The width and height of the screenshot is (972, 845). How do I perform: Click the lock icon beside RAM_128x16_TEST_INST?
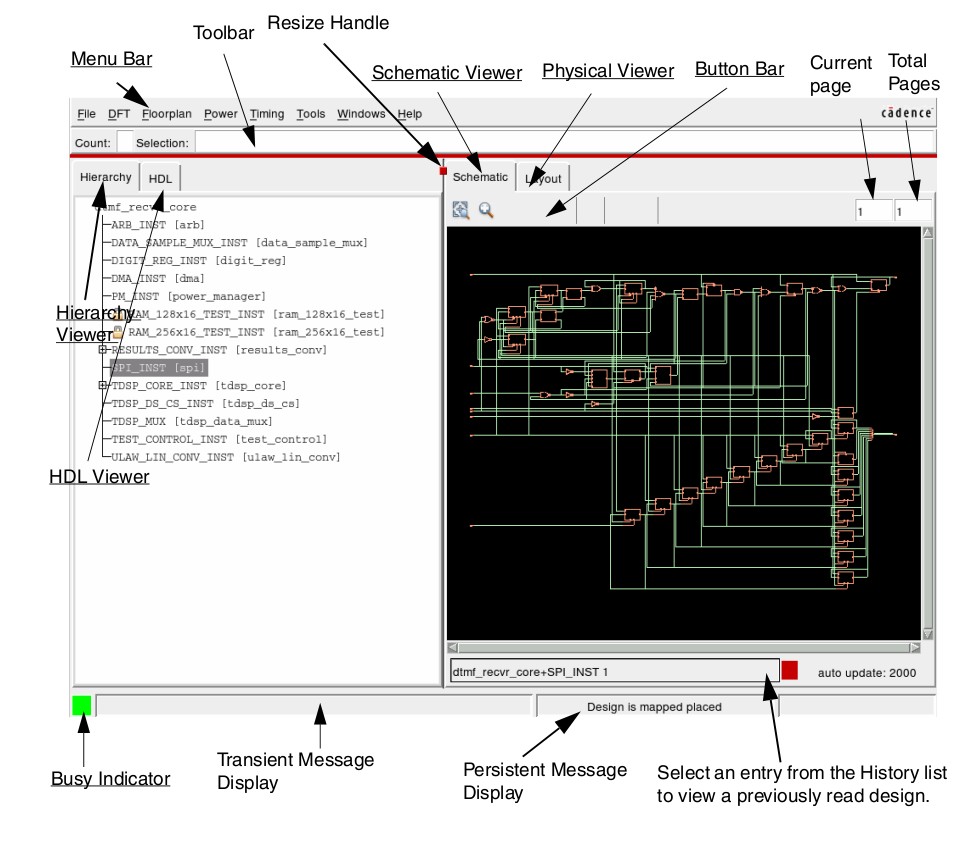click(x=118, y=314)
